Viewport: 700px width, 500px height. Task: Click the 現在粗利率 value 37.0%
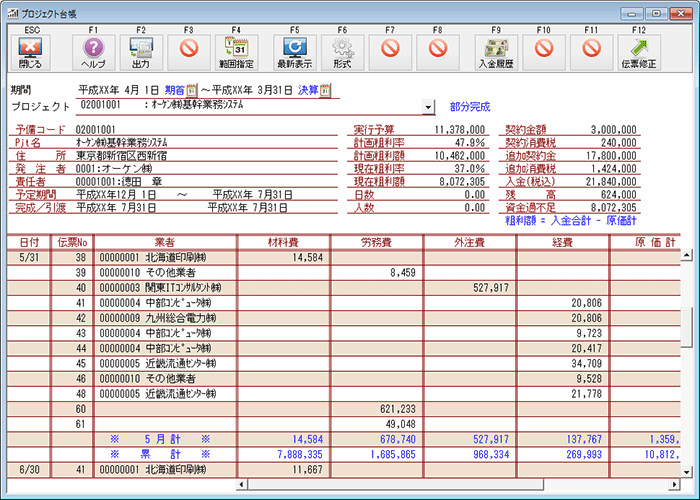(x=470, y=169)
